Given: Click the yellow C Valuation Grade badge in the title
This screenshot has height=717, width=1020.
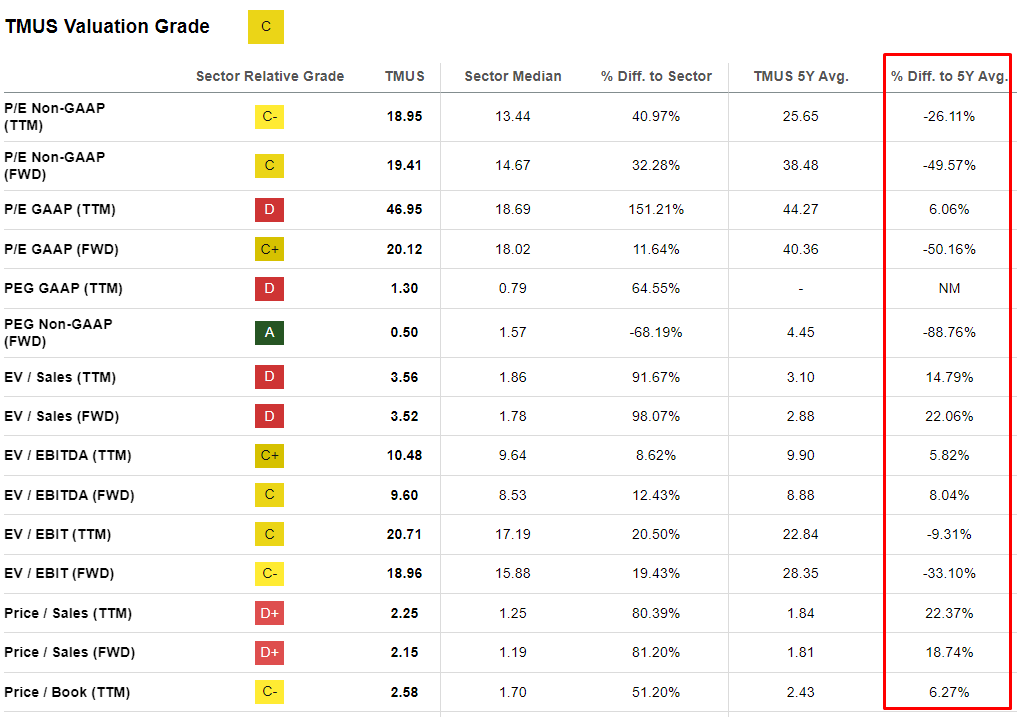Looking at the screenshot, I should tap(265, 27).
